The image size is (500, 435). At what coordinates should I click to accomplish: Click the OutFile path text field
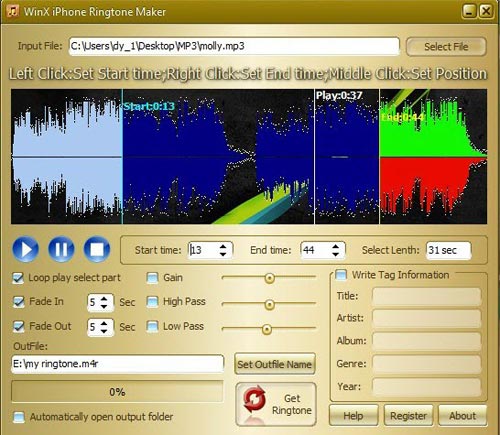point(117,364)
